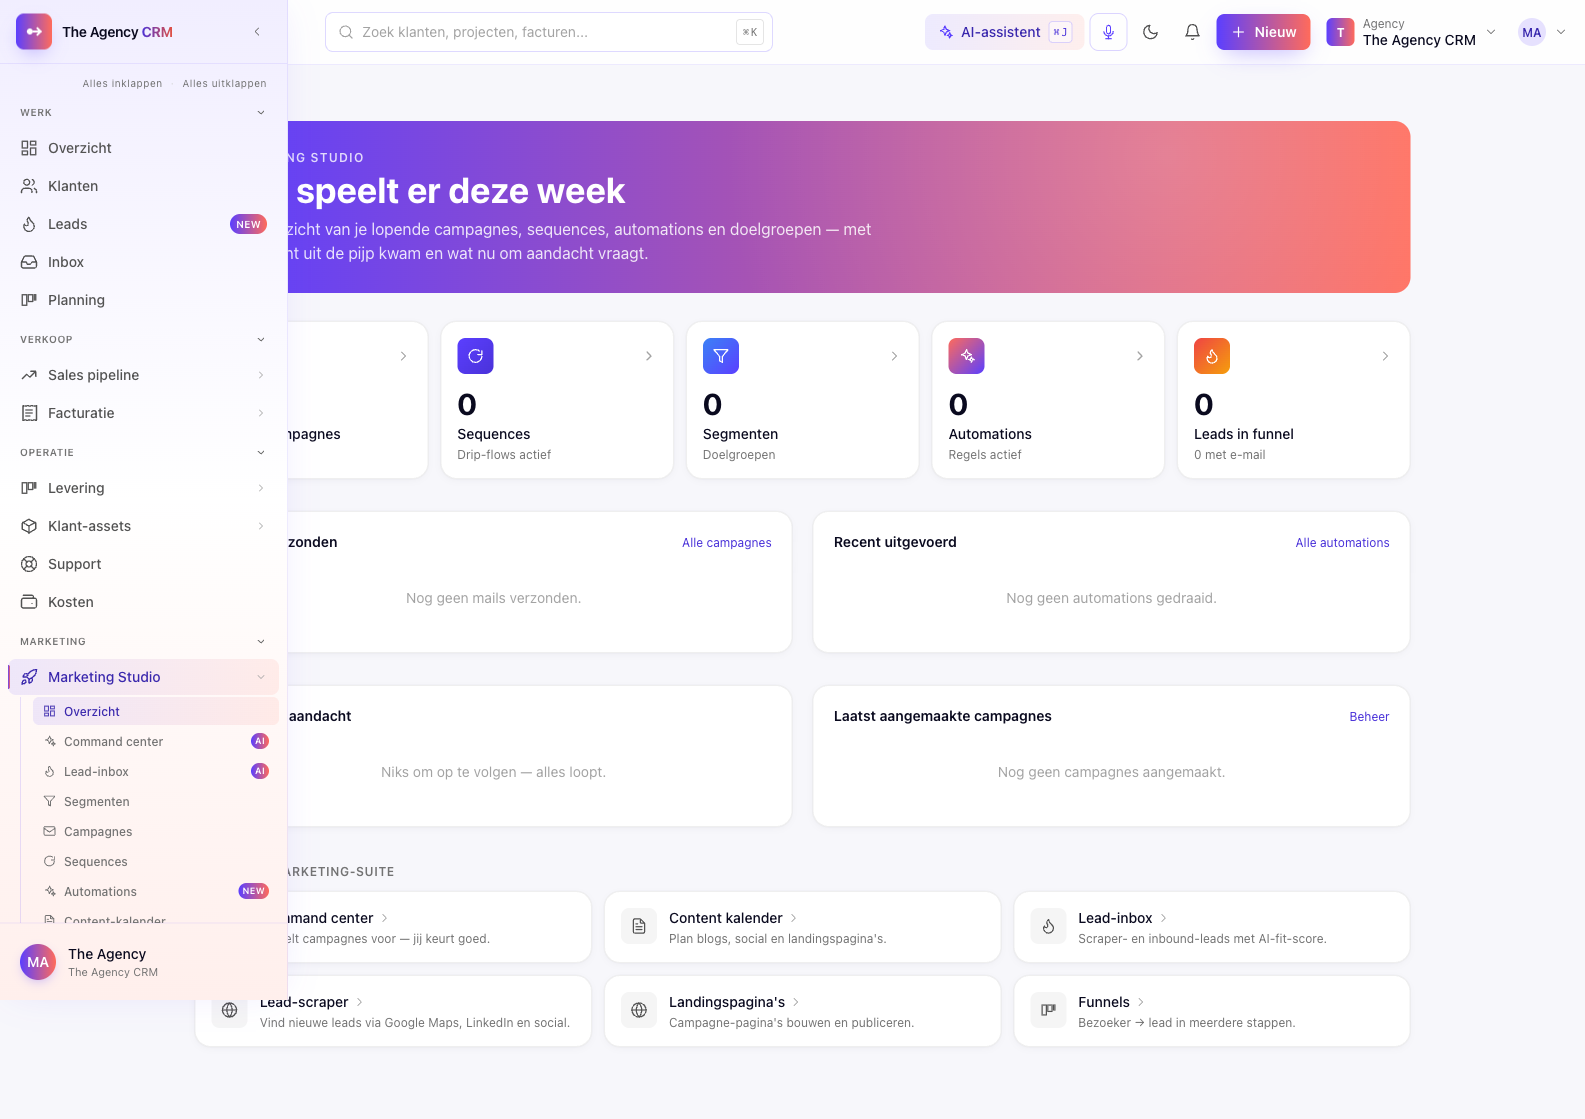This screenshot has width=1585, height=1119.
Task: Open Support in the sidebar
Action: [x=143, y=564]
